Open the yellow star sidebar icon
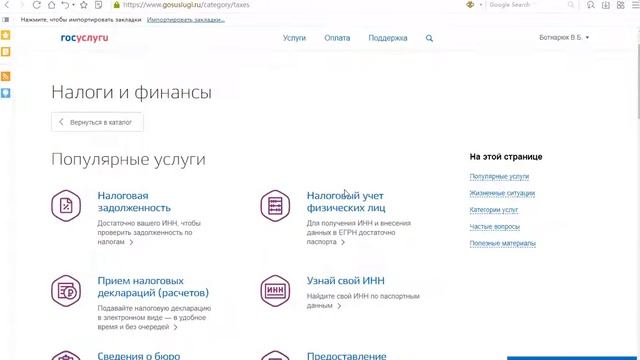This screenshot has width=640, height=360. [6, 35]
